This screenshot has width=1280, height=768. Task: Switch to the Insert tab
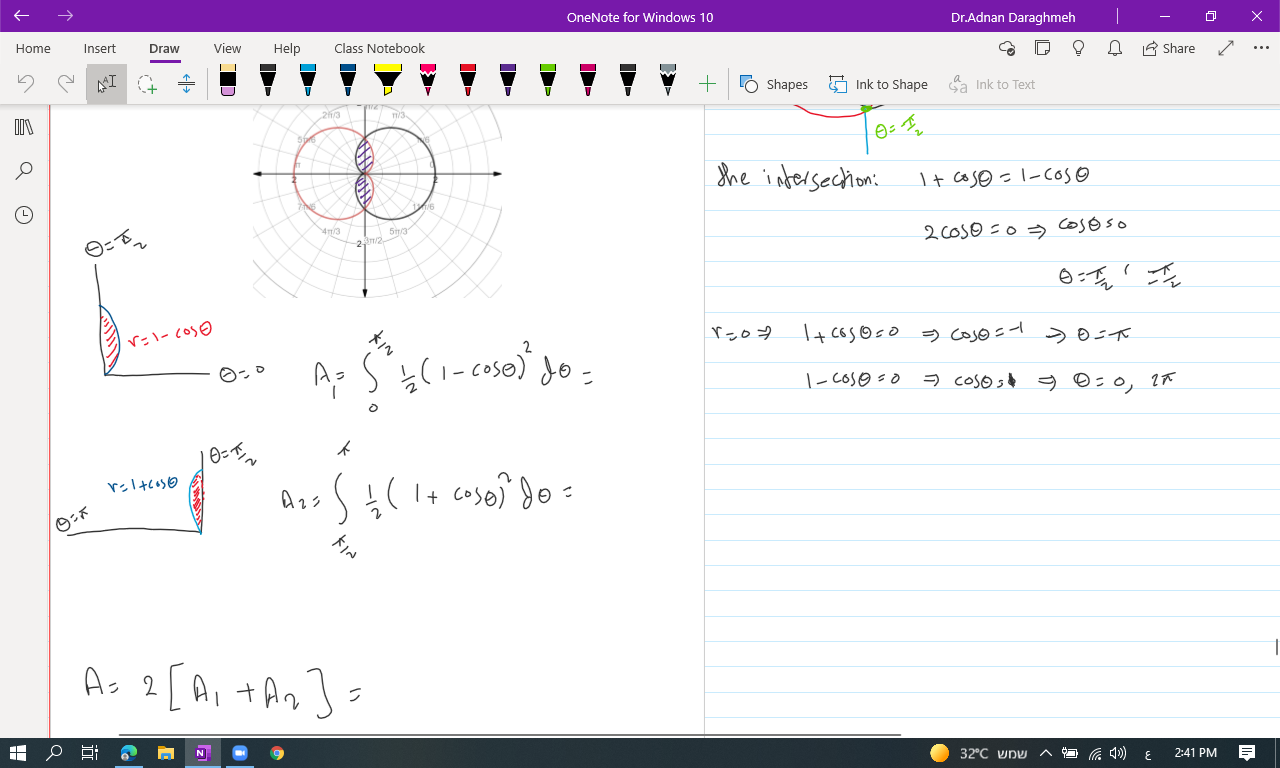point(100,48)
